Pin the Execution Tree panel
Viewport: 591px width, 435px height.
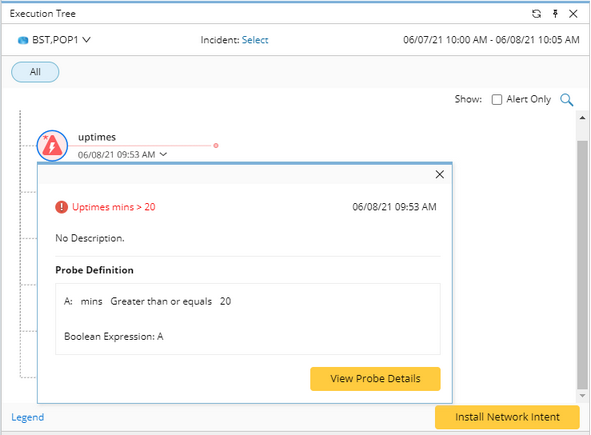point(555,14)
